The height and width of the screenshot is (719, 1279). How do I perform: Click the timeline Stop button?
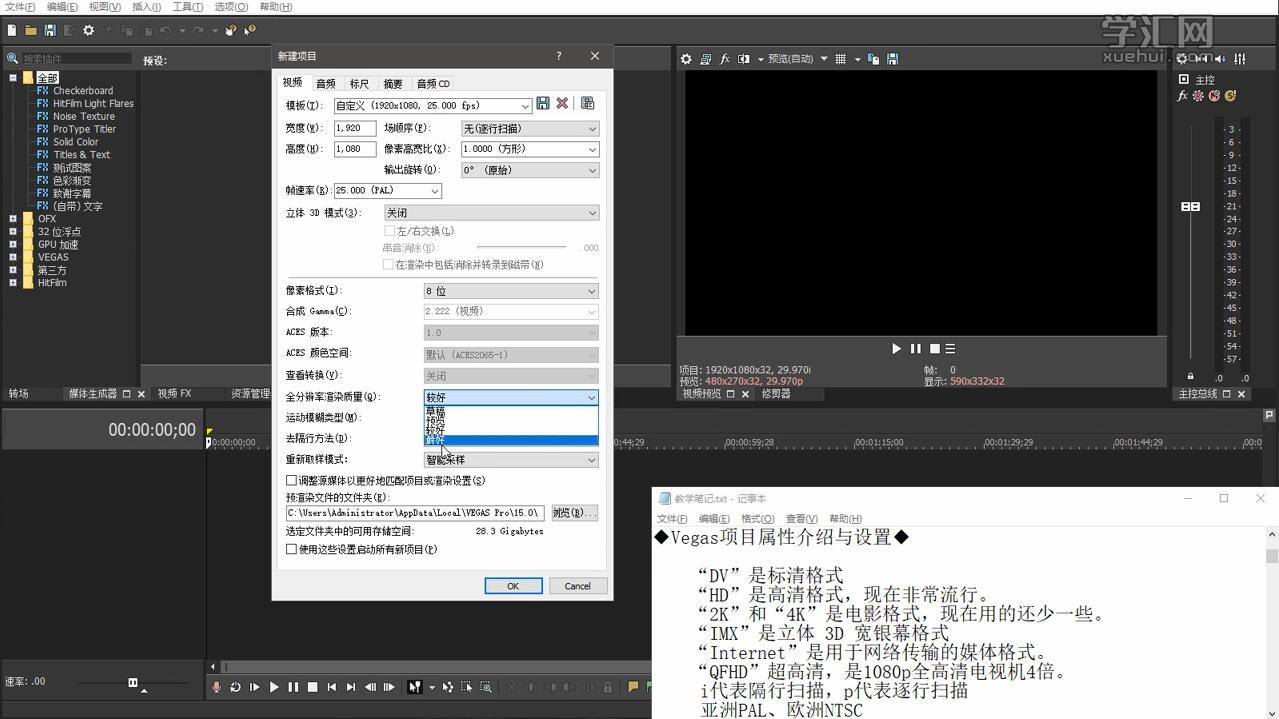(312, 687)
